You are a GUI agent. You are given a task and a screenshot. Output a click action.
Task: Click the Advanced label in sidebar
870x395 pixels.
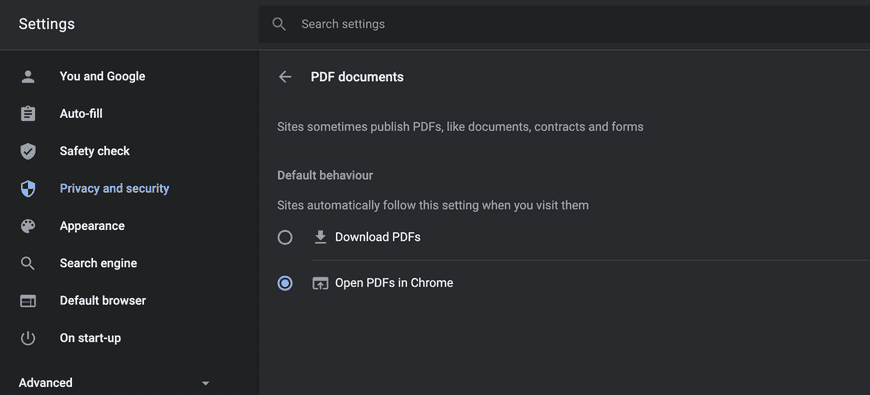[45, 383]
